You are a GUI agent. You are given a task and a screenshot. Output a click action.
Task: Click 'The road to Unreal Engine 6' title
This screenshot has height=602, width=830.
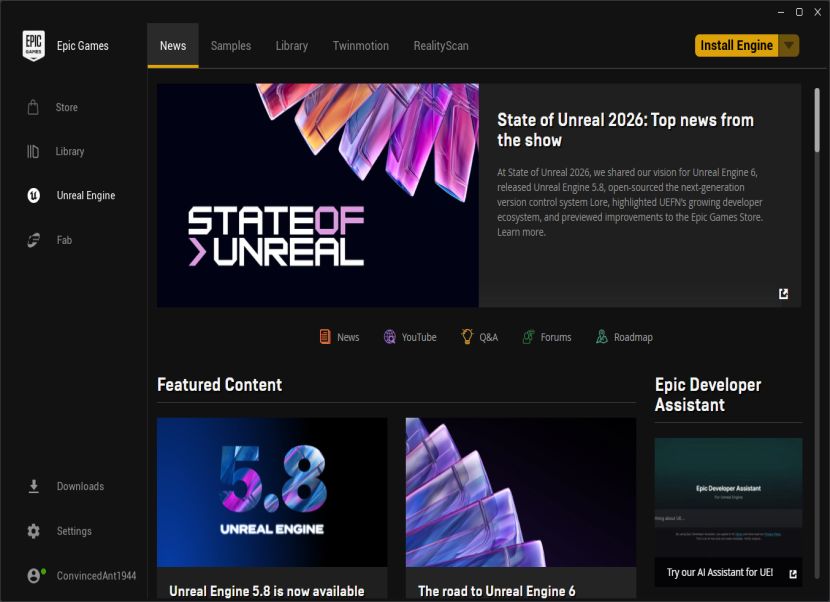point(497,591)
